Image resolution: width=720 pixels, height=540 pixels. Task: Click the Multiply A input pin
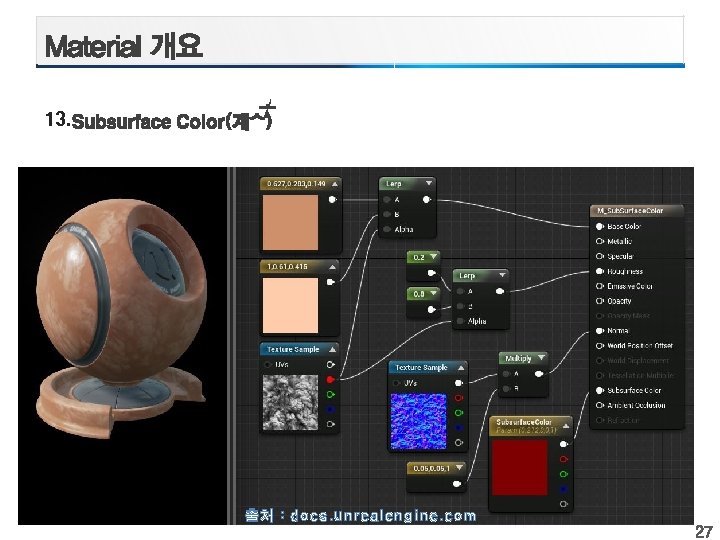[506, 374]
